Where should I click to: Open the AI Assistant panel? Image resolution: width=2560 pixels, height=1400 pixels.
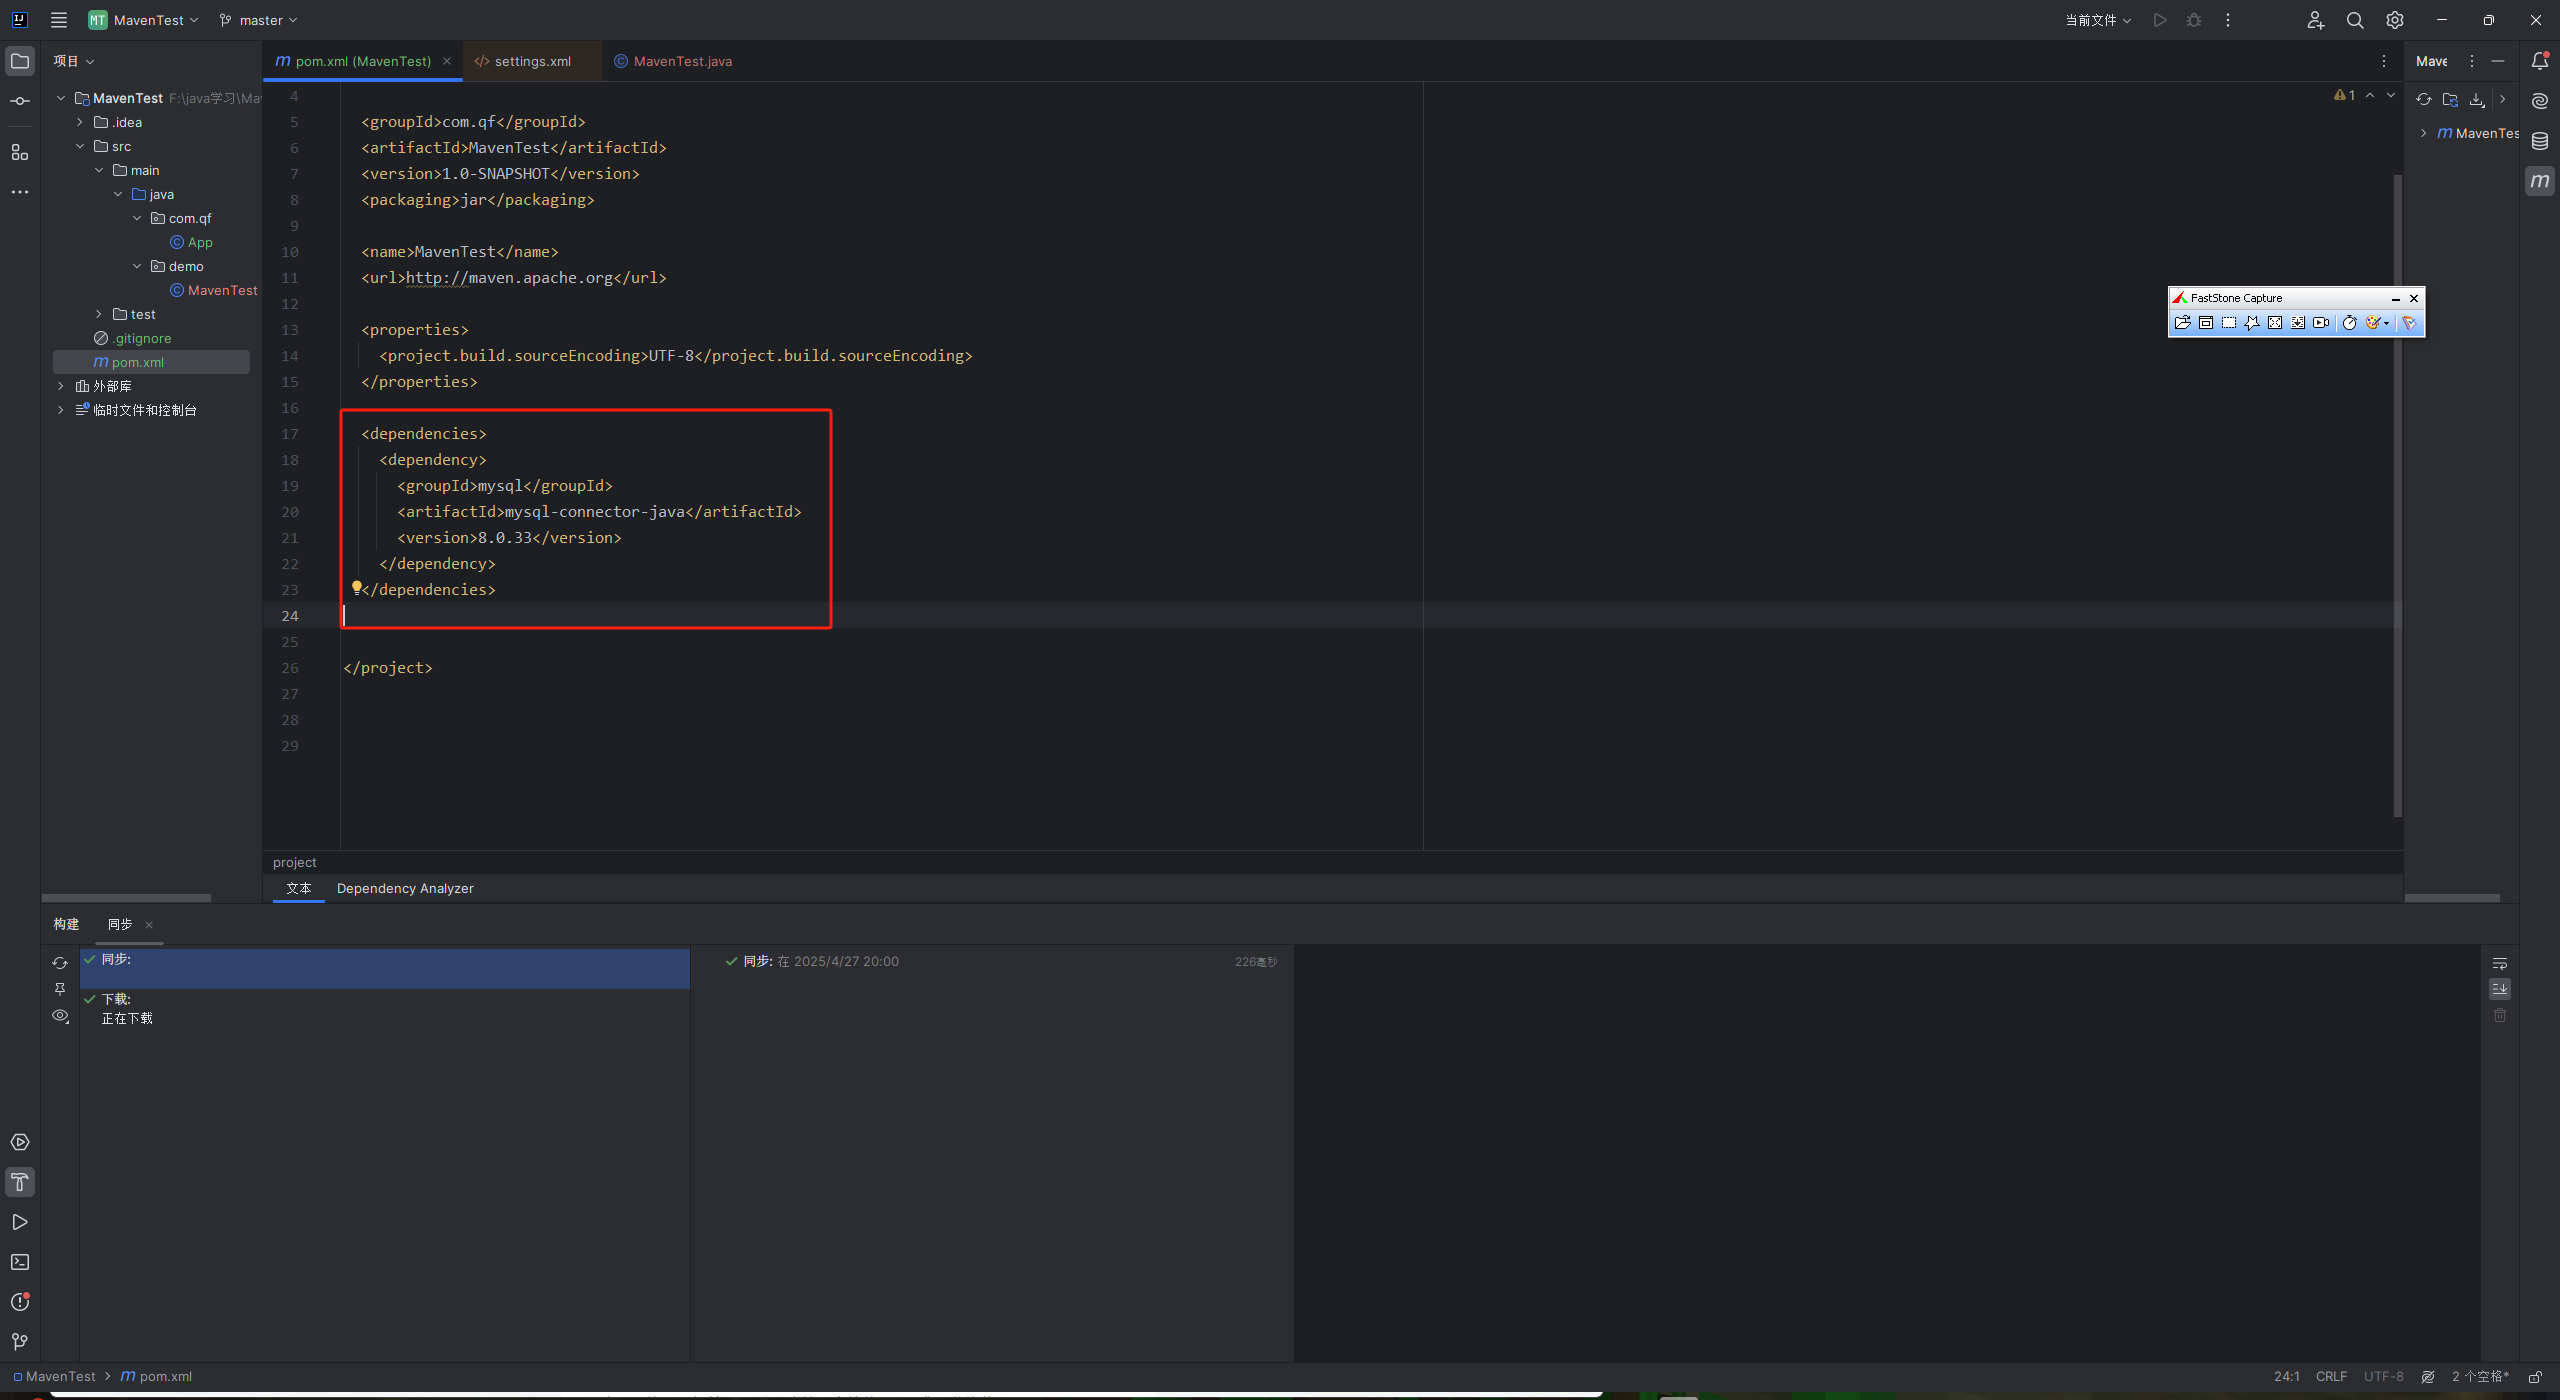click(2540, 100)
